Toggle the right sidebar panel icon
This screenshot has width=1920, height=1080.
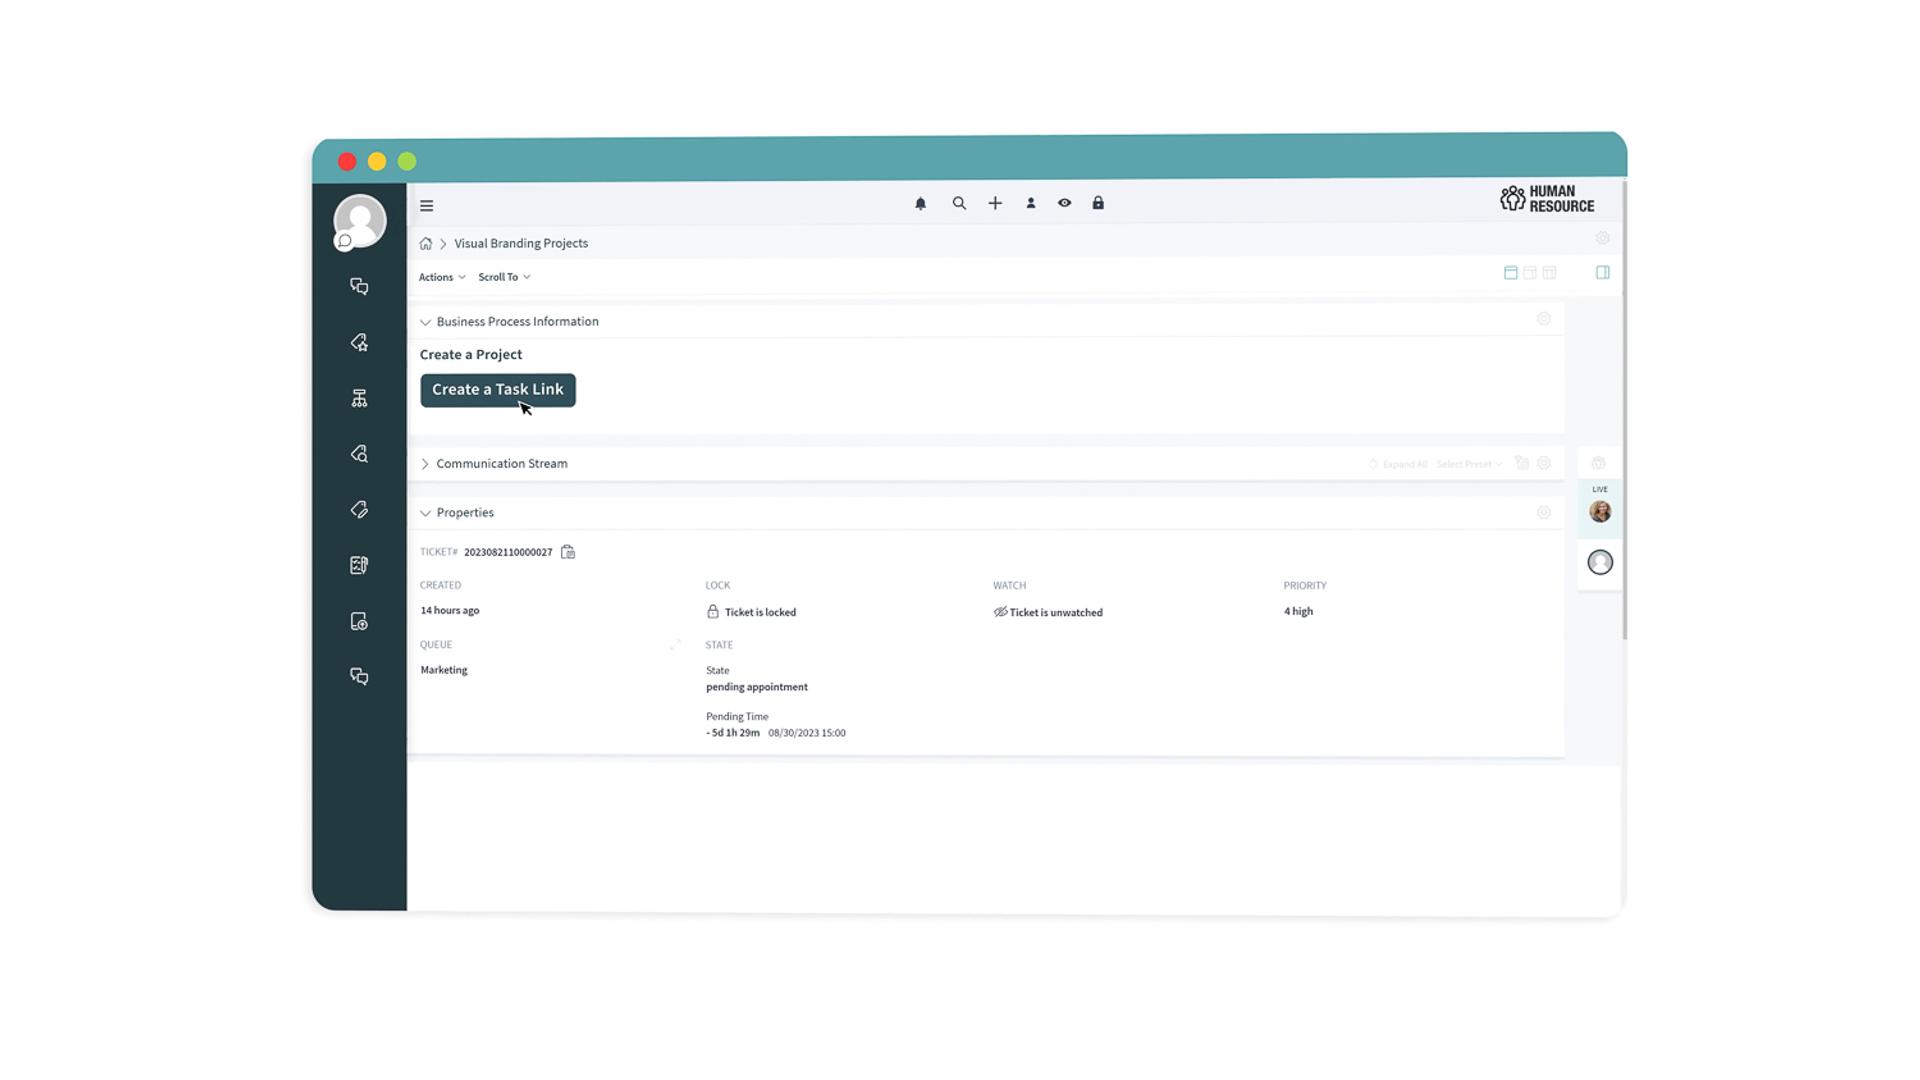[x=1603, y=273]
